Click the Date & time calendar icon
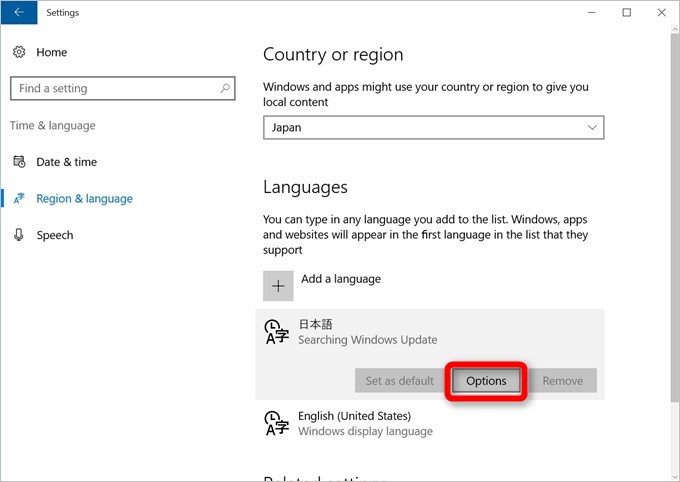This screenshot has height=482, width=680. (19, 162)
